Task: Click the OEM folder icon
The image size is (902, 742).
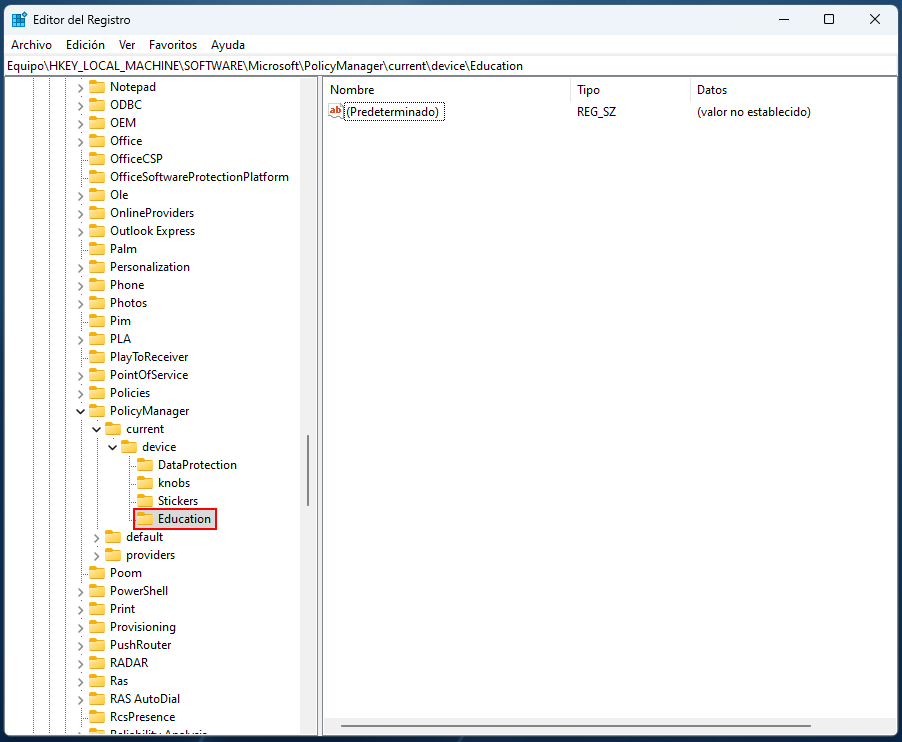Action: pos(97,123)
